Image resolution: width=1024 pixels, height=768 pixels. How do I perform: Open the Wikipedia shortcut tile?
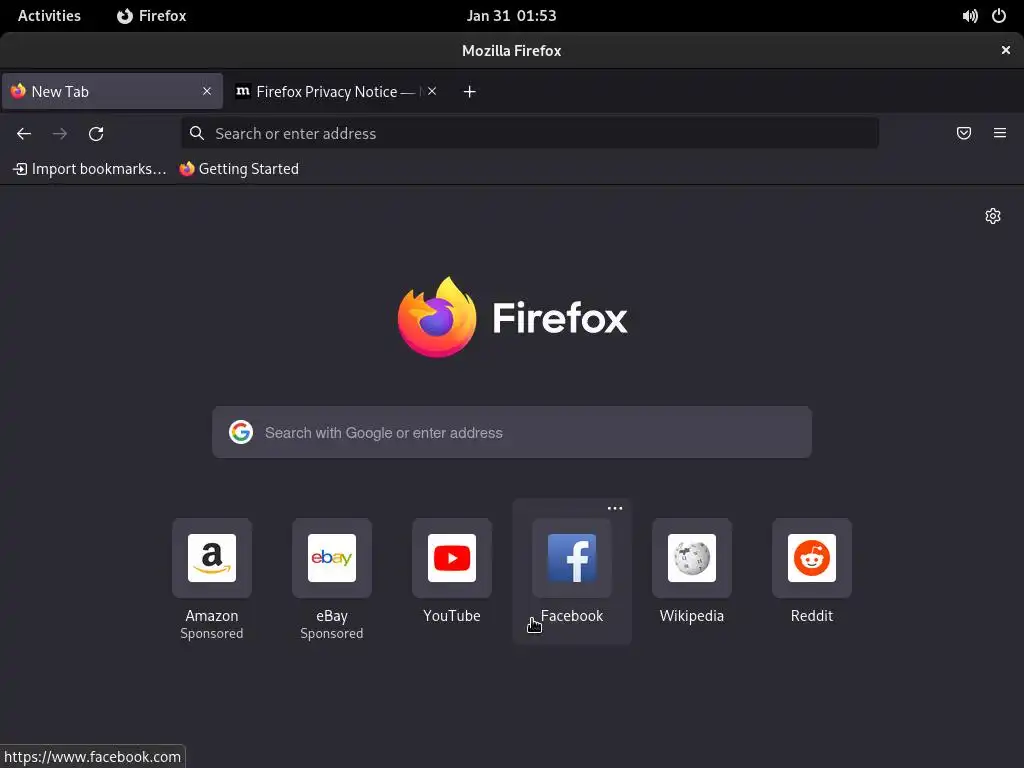[692, 558]
